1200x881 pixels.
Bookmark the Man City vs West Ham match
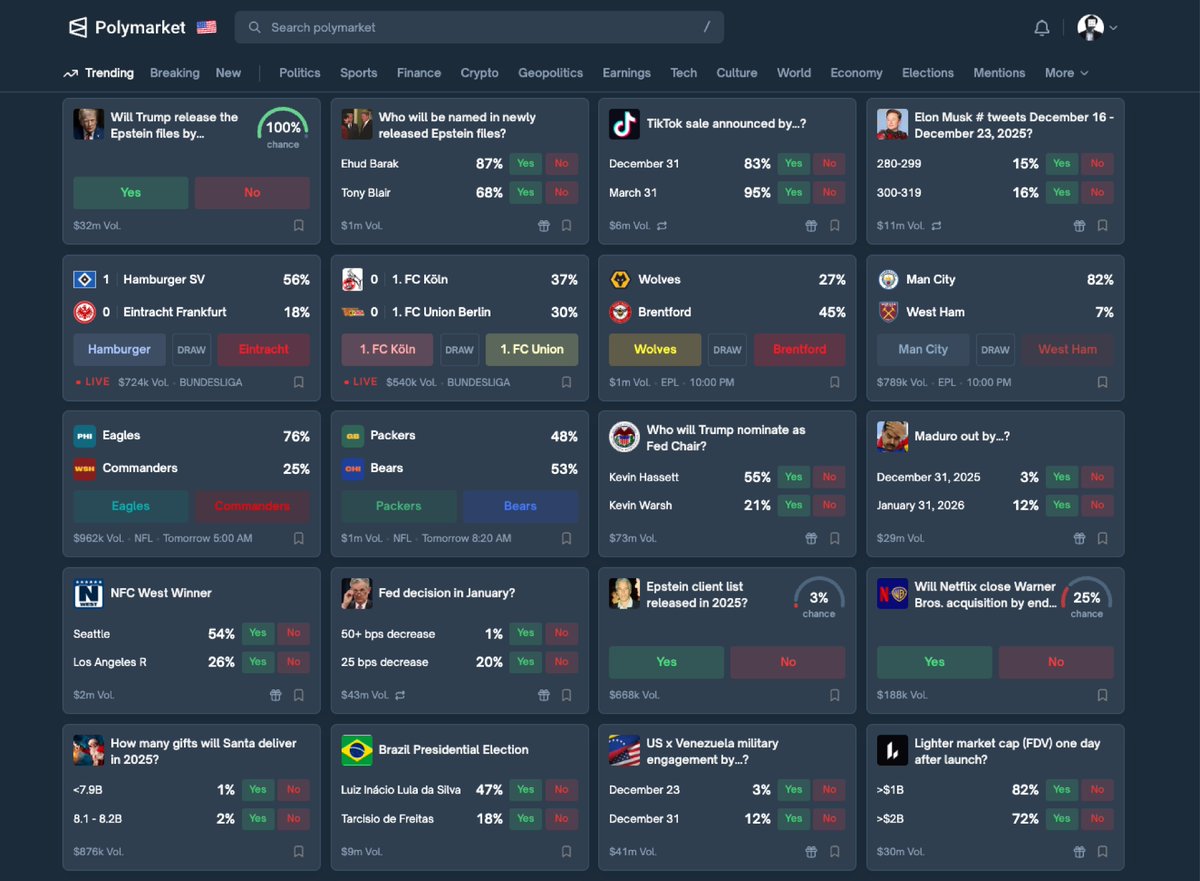click(x=1103, y=382)
